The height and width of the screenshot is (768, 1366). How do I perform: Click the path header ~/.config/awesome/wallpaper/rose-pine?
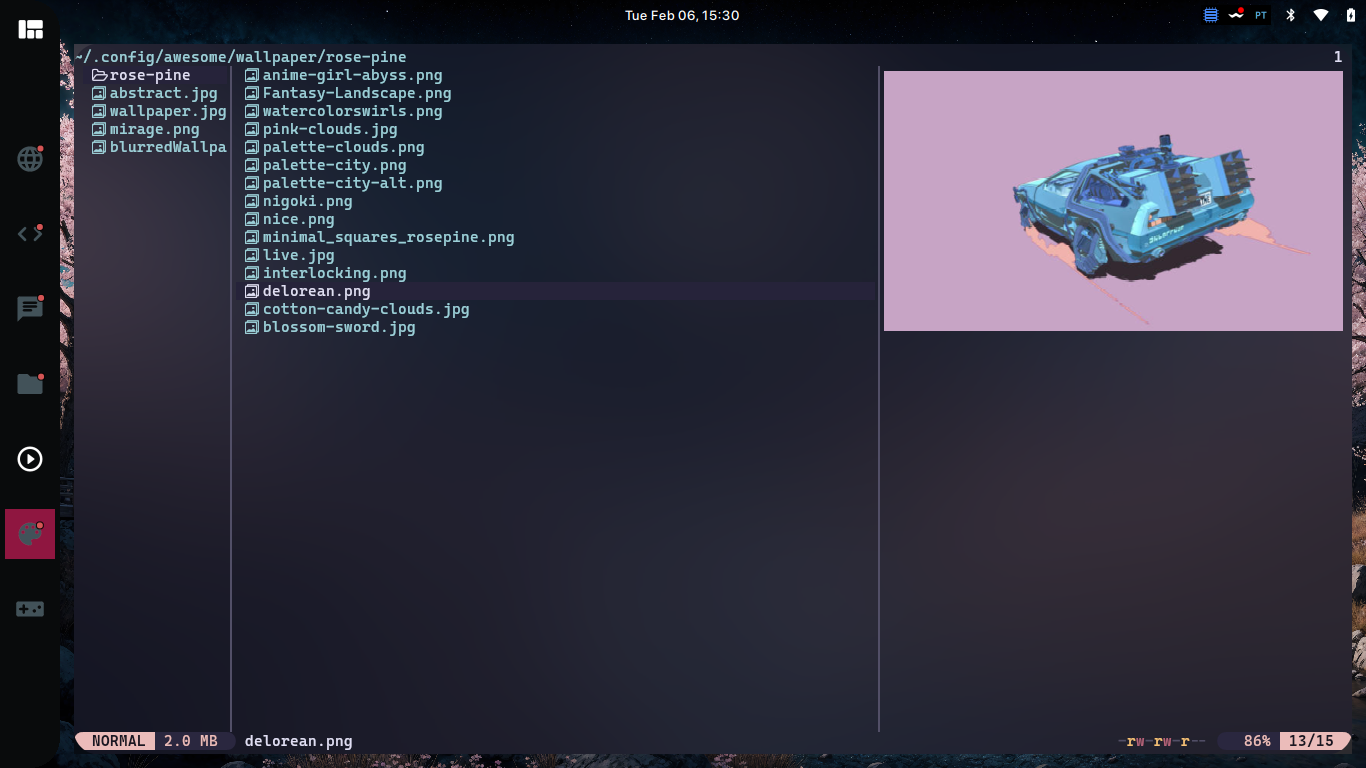click(x=240, y=57)
